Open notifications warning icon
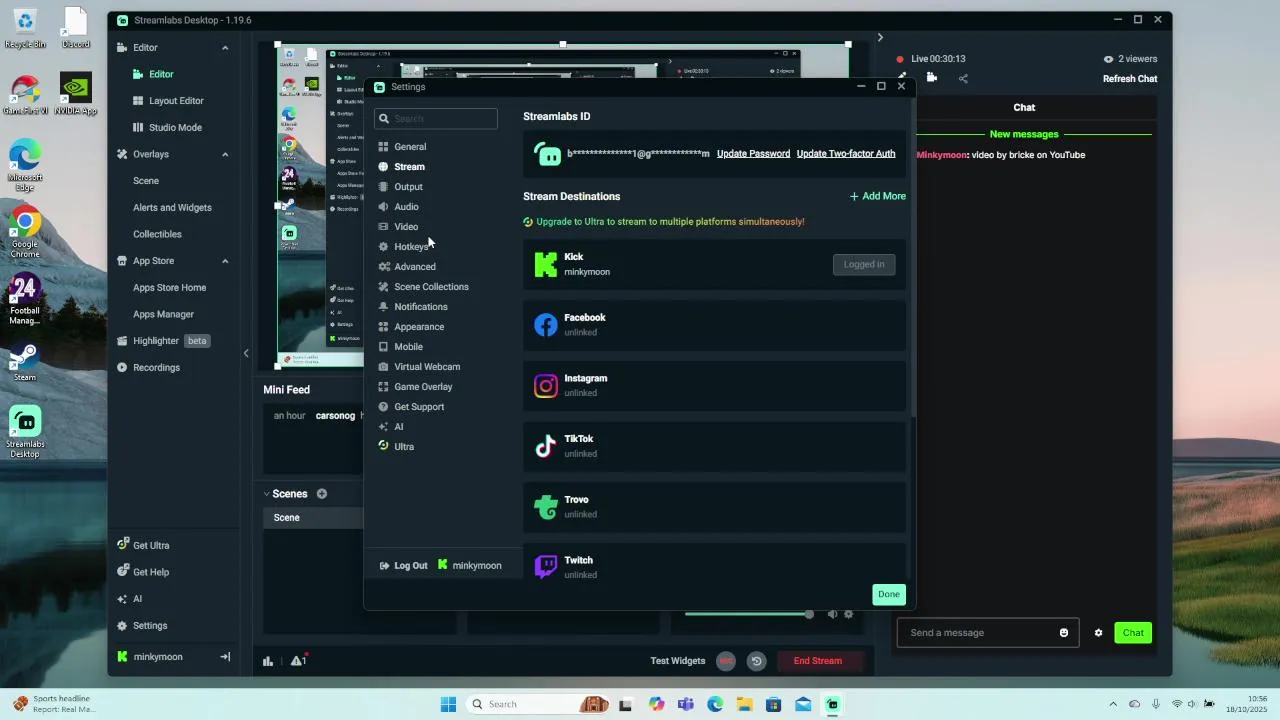Screen dimensions: 1280x720 (x=298, y=661)
